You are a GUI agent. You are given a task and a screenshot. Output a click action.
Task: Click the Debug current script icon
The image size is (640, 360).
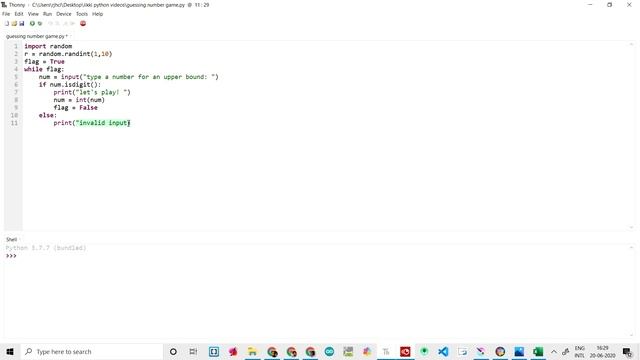[x=40, y=23]
